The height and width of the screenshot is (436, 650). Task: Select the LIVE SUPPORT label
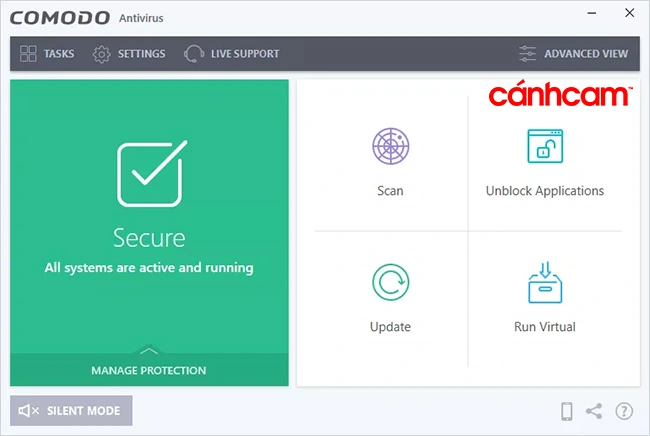(x=245, y=54)
